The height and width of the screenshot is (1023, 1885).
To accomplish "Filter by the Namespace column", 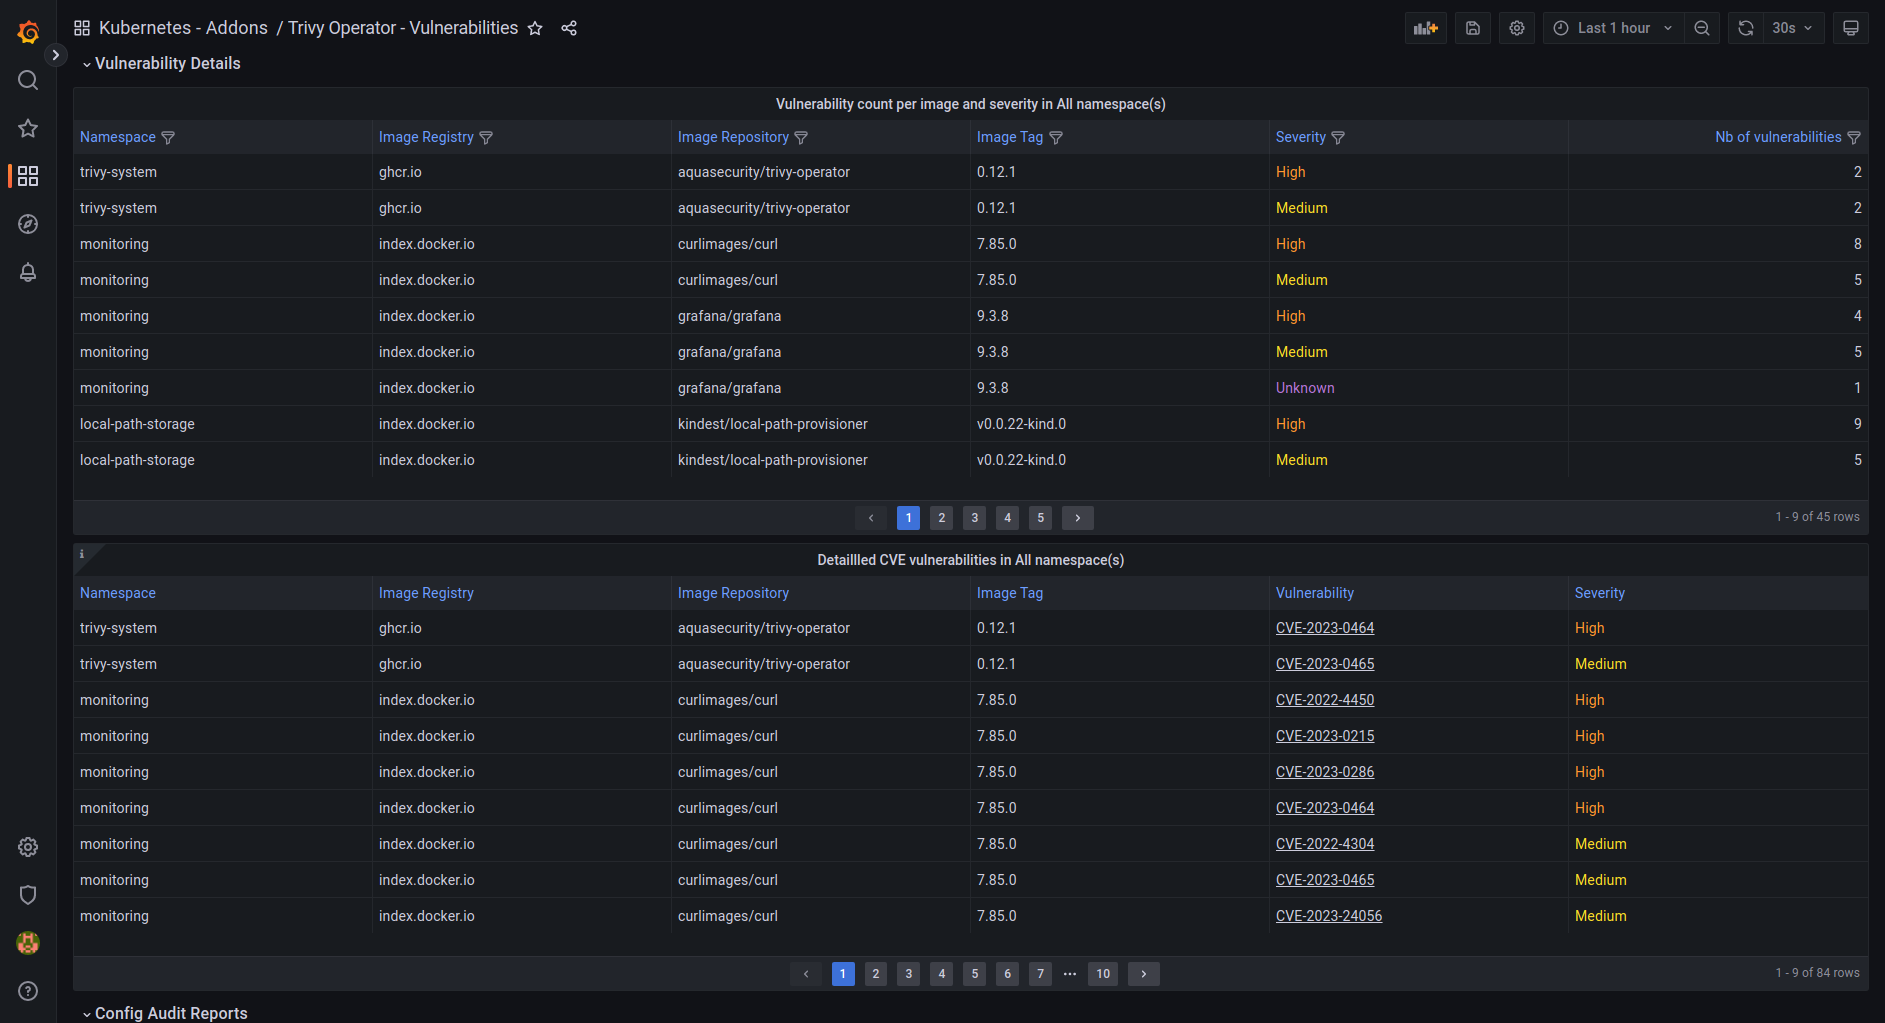I will coord(168,138).
